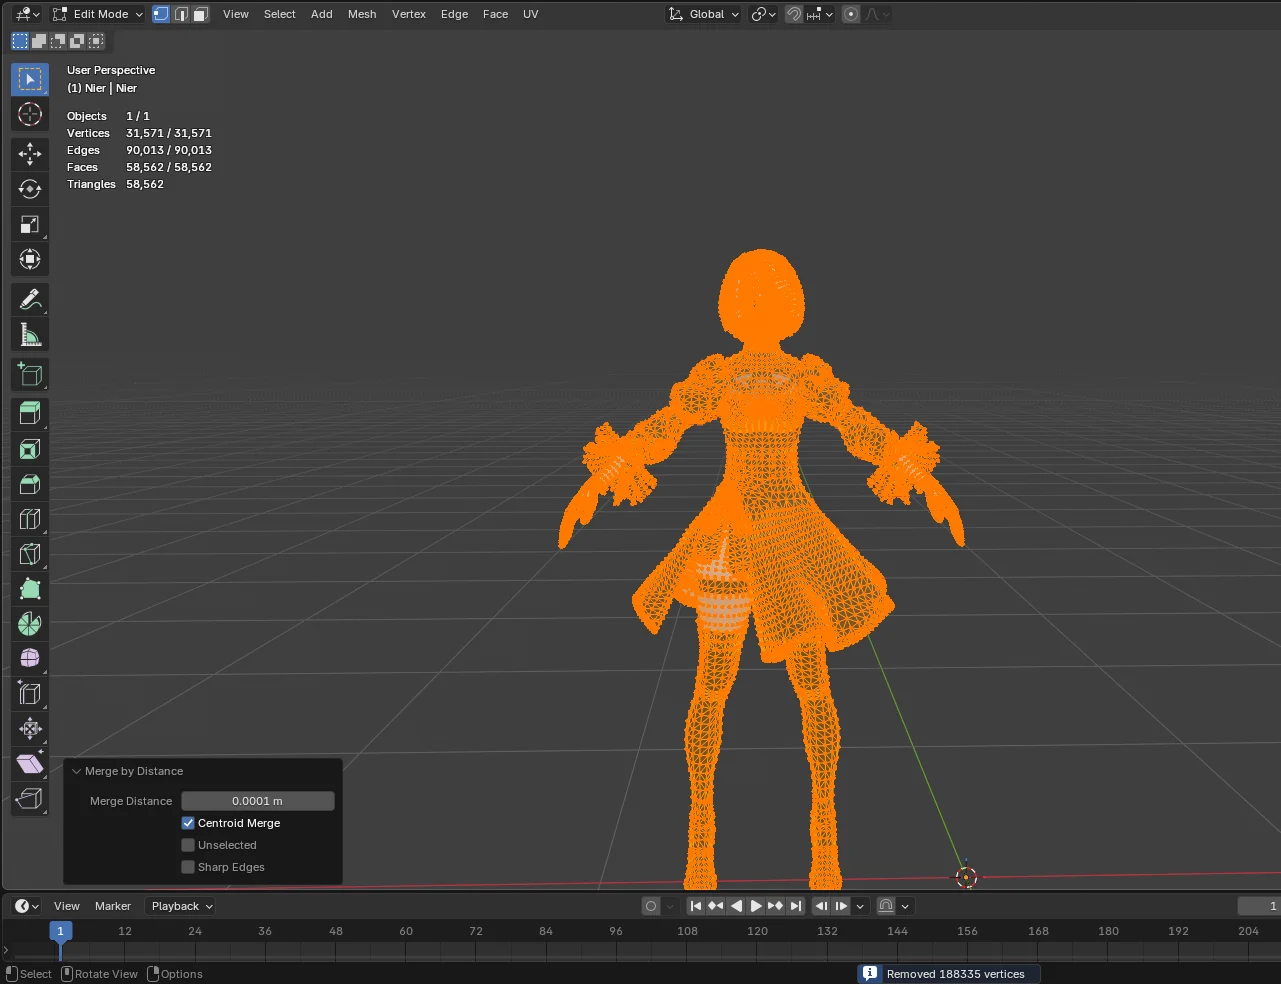Open the Vertex menu

(409, 14)
